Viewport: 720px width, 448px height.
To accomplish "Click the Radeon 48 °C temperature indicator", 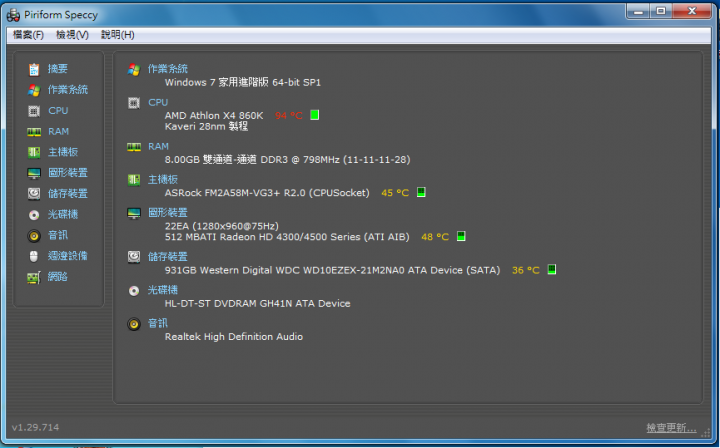I will coord(461,236).
